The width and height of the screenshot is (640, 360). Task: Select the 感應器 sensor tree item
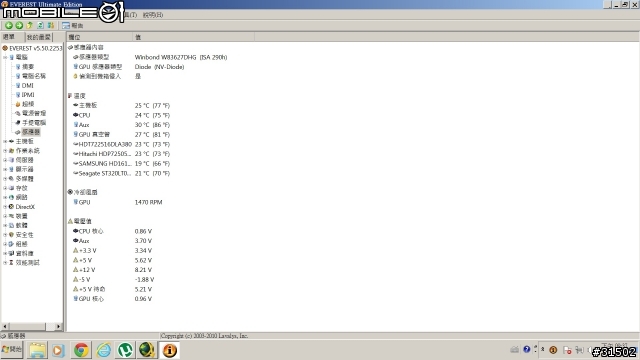(28, 132)
